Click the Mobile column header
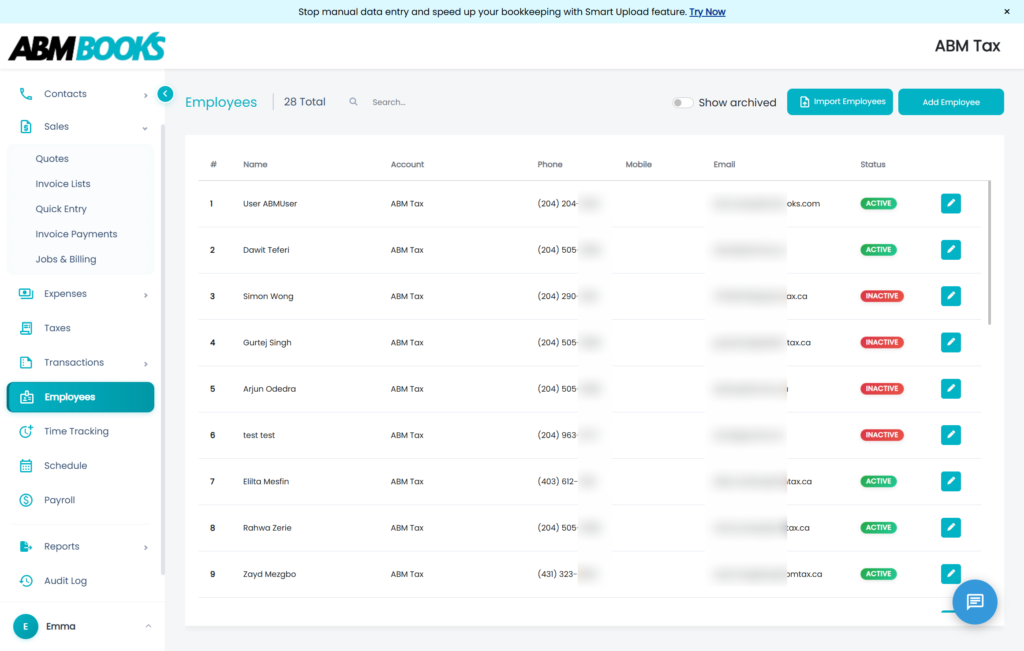This screenshot has width=1024, height=651. 639,165
